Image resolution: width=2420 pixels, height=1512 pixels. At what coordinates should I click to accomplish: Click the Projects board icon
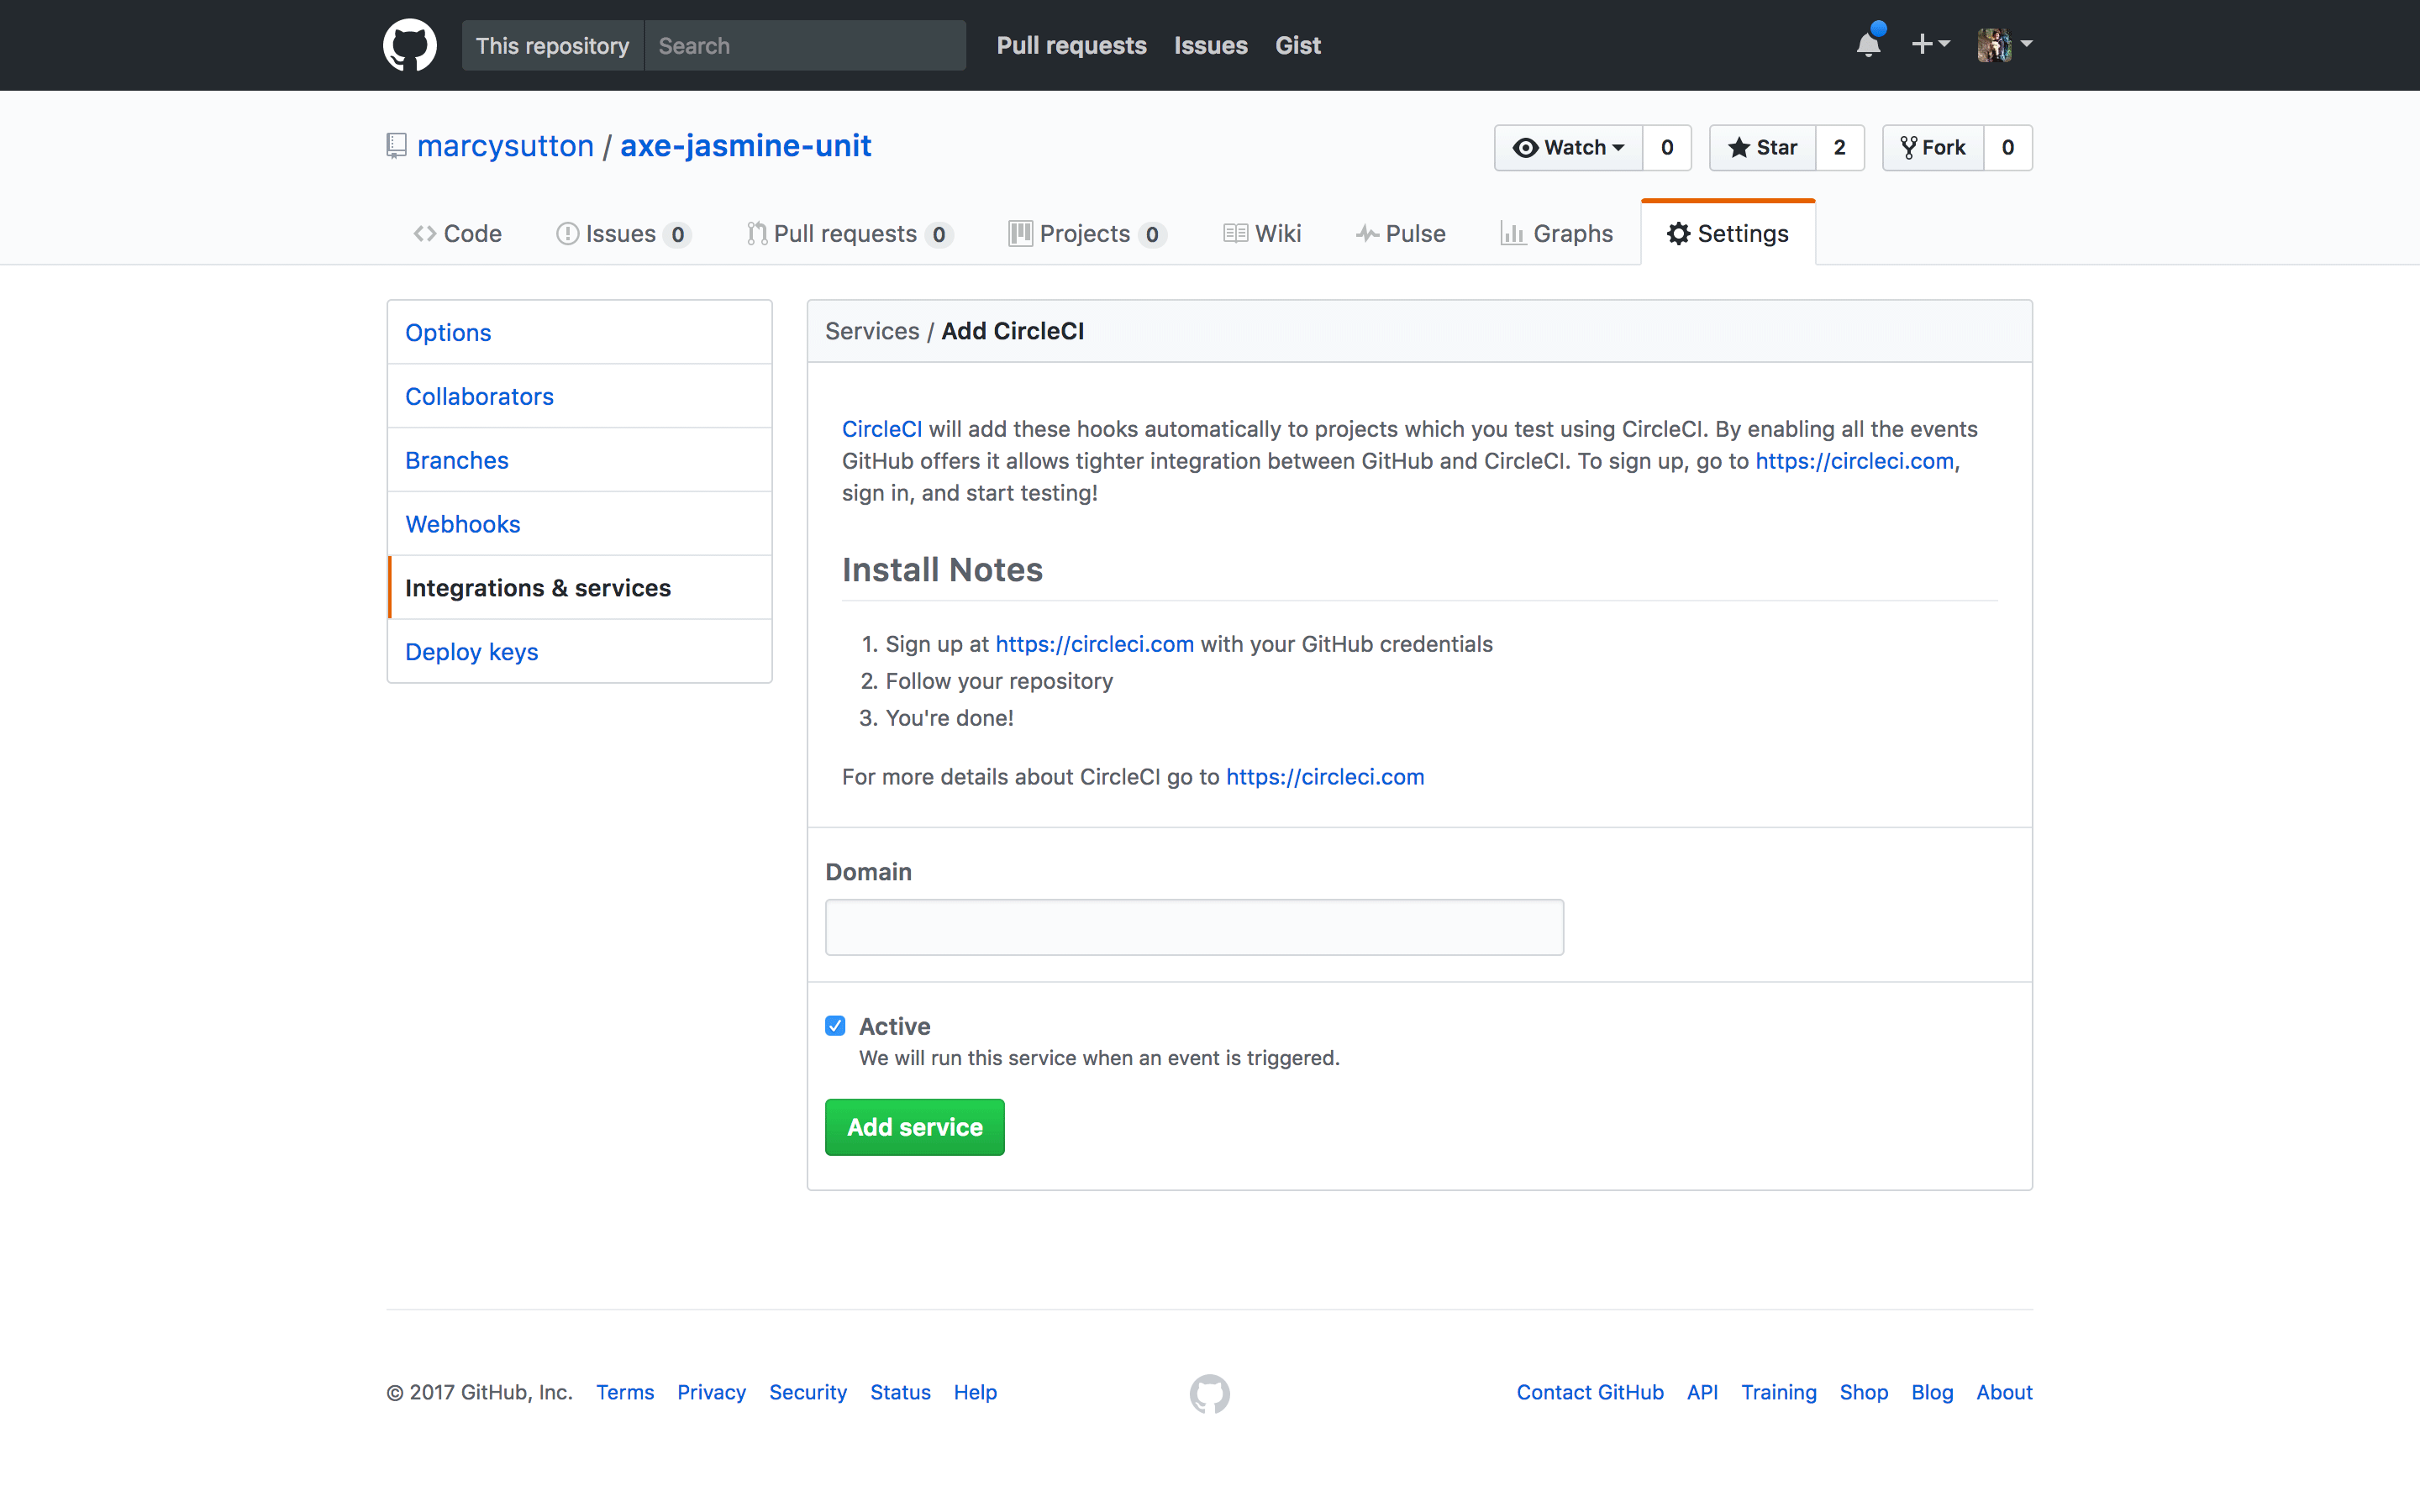pos(1019,233)
